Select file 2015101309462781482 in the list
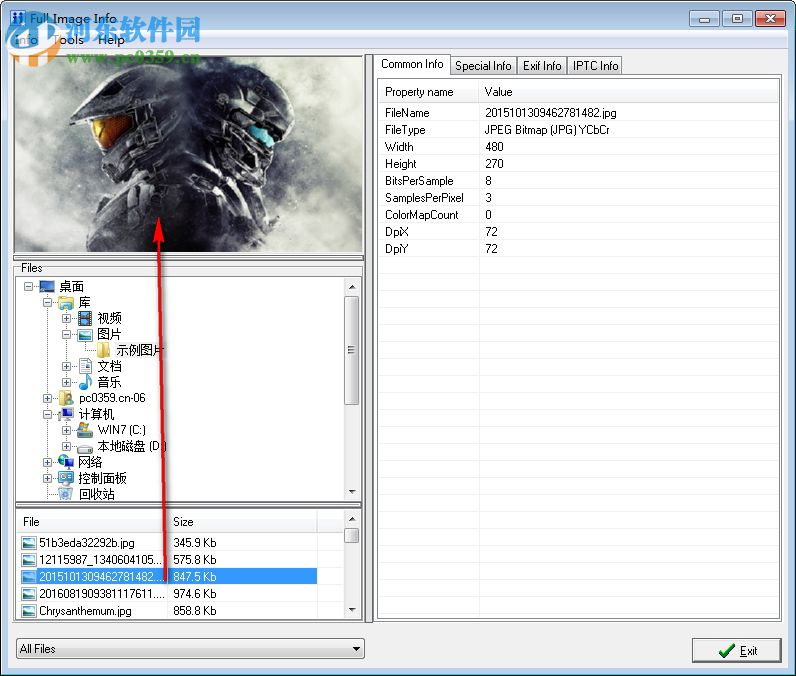 (x=169, y=577)
